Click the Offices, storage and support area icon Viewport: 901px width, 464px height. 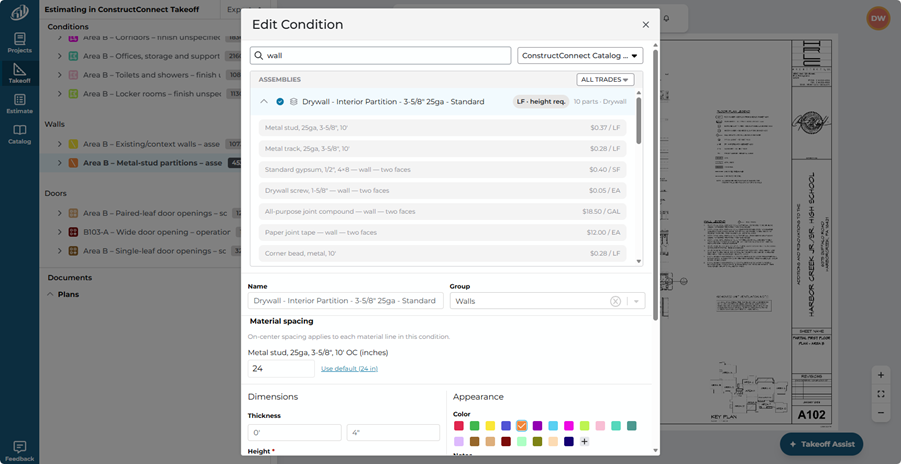point(74,56)
